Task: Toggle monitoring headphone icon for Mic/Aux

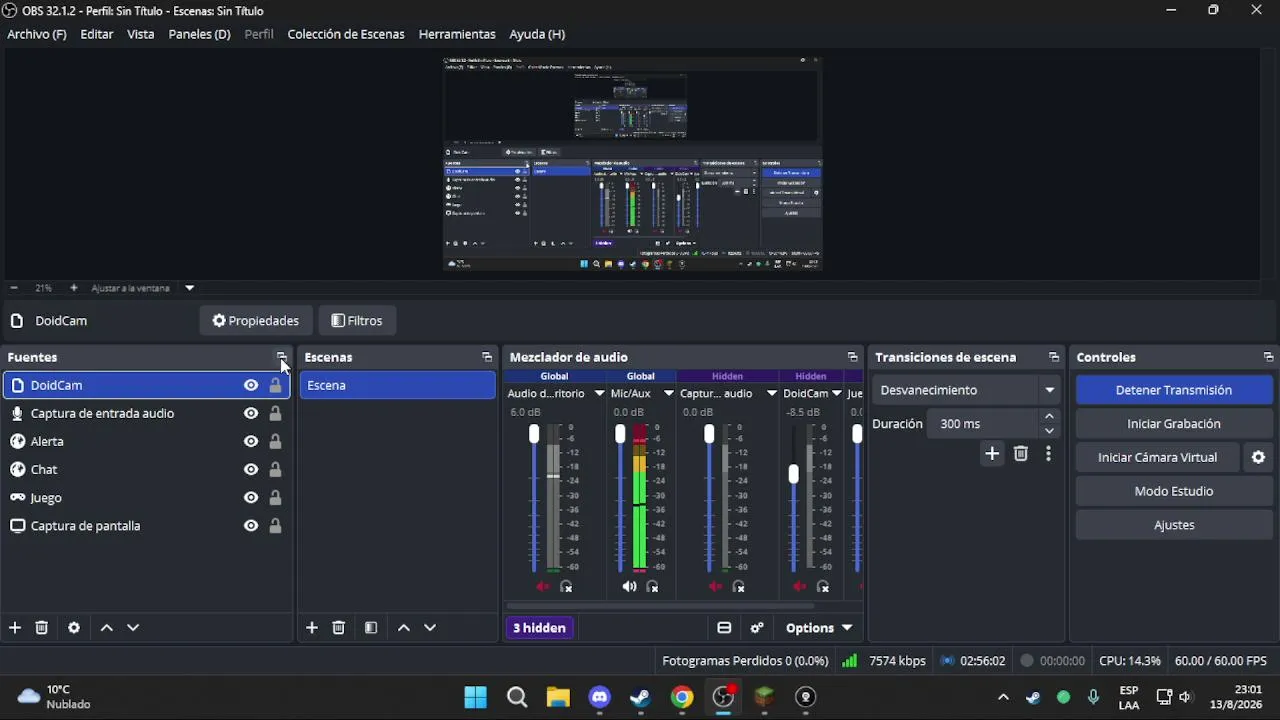Action: pos(653,587)
